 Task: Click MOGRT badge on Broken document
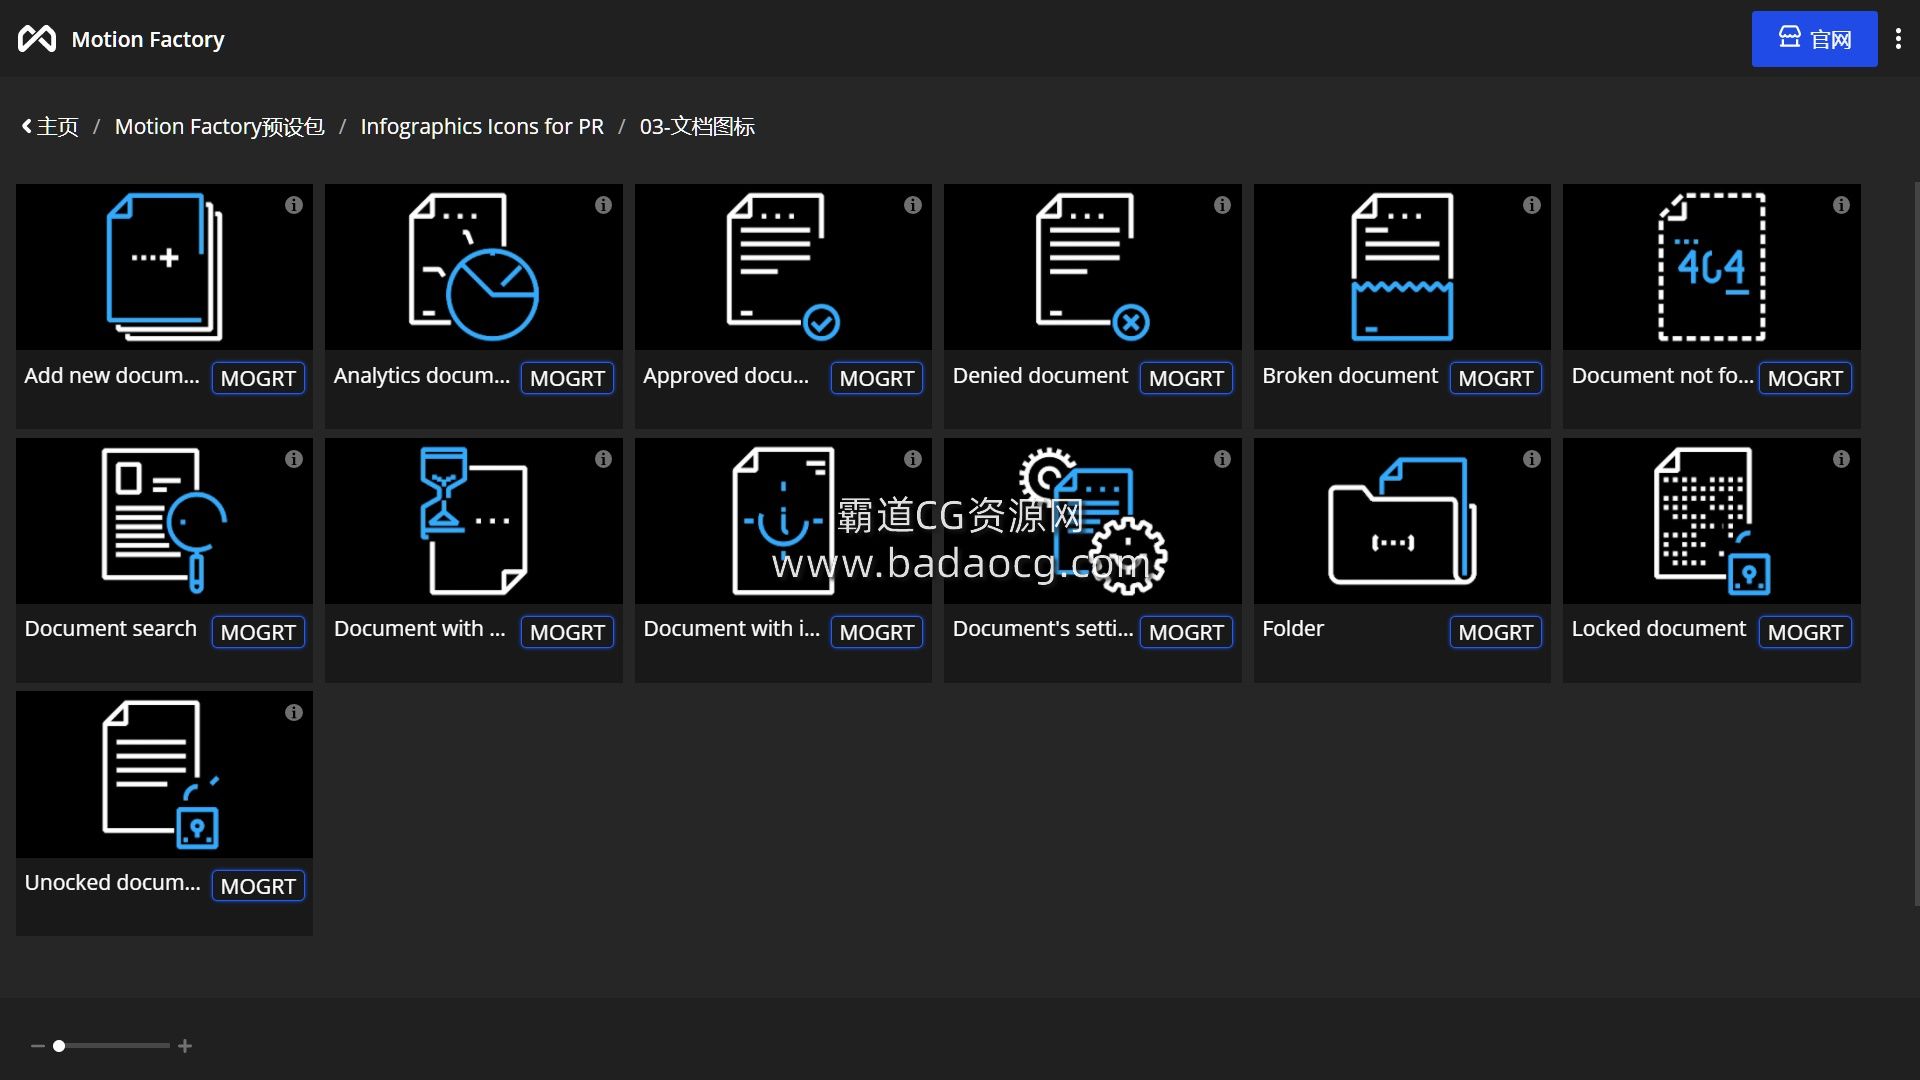point(1496,378)
